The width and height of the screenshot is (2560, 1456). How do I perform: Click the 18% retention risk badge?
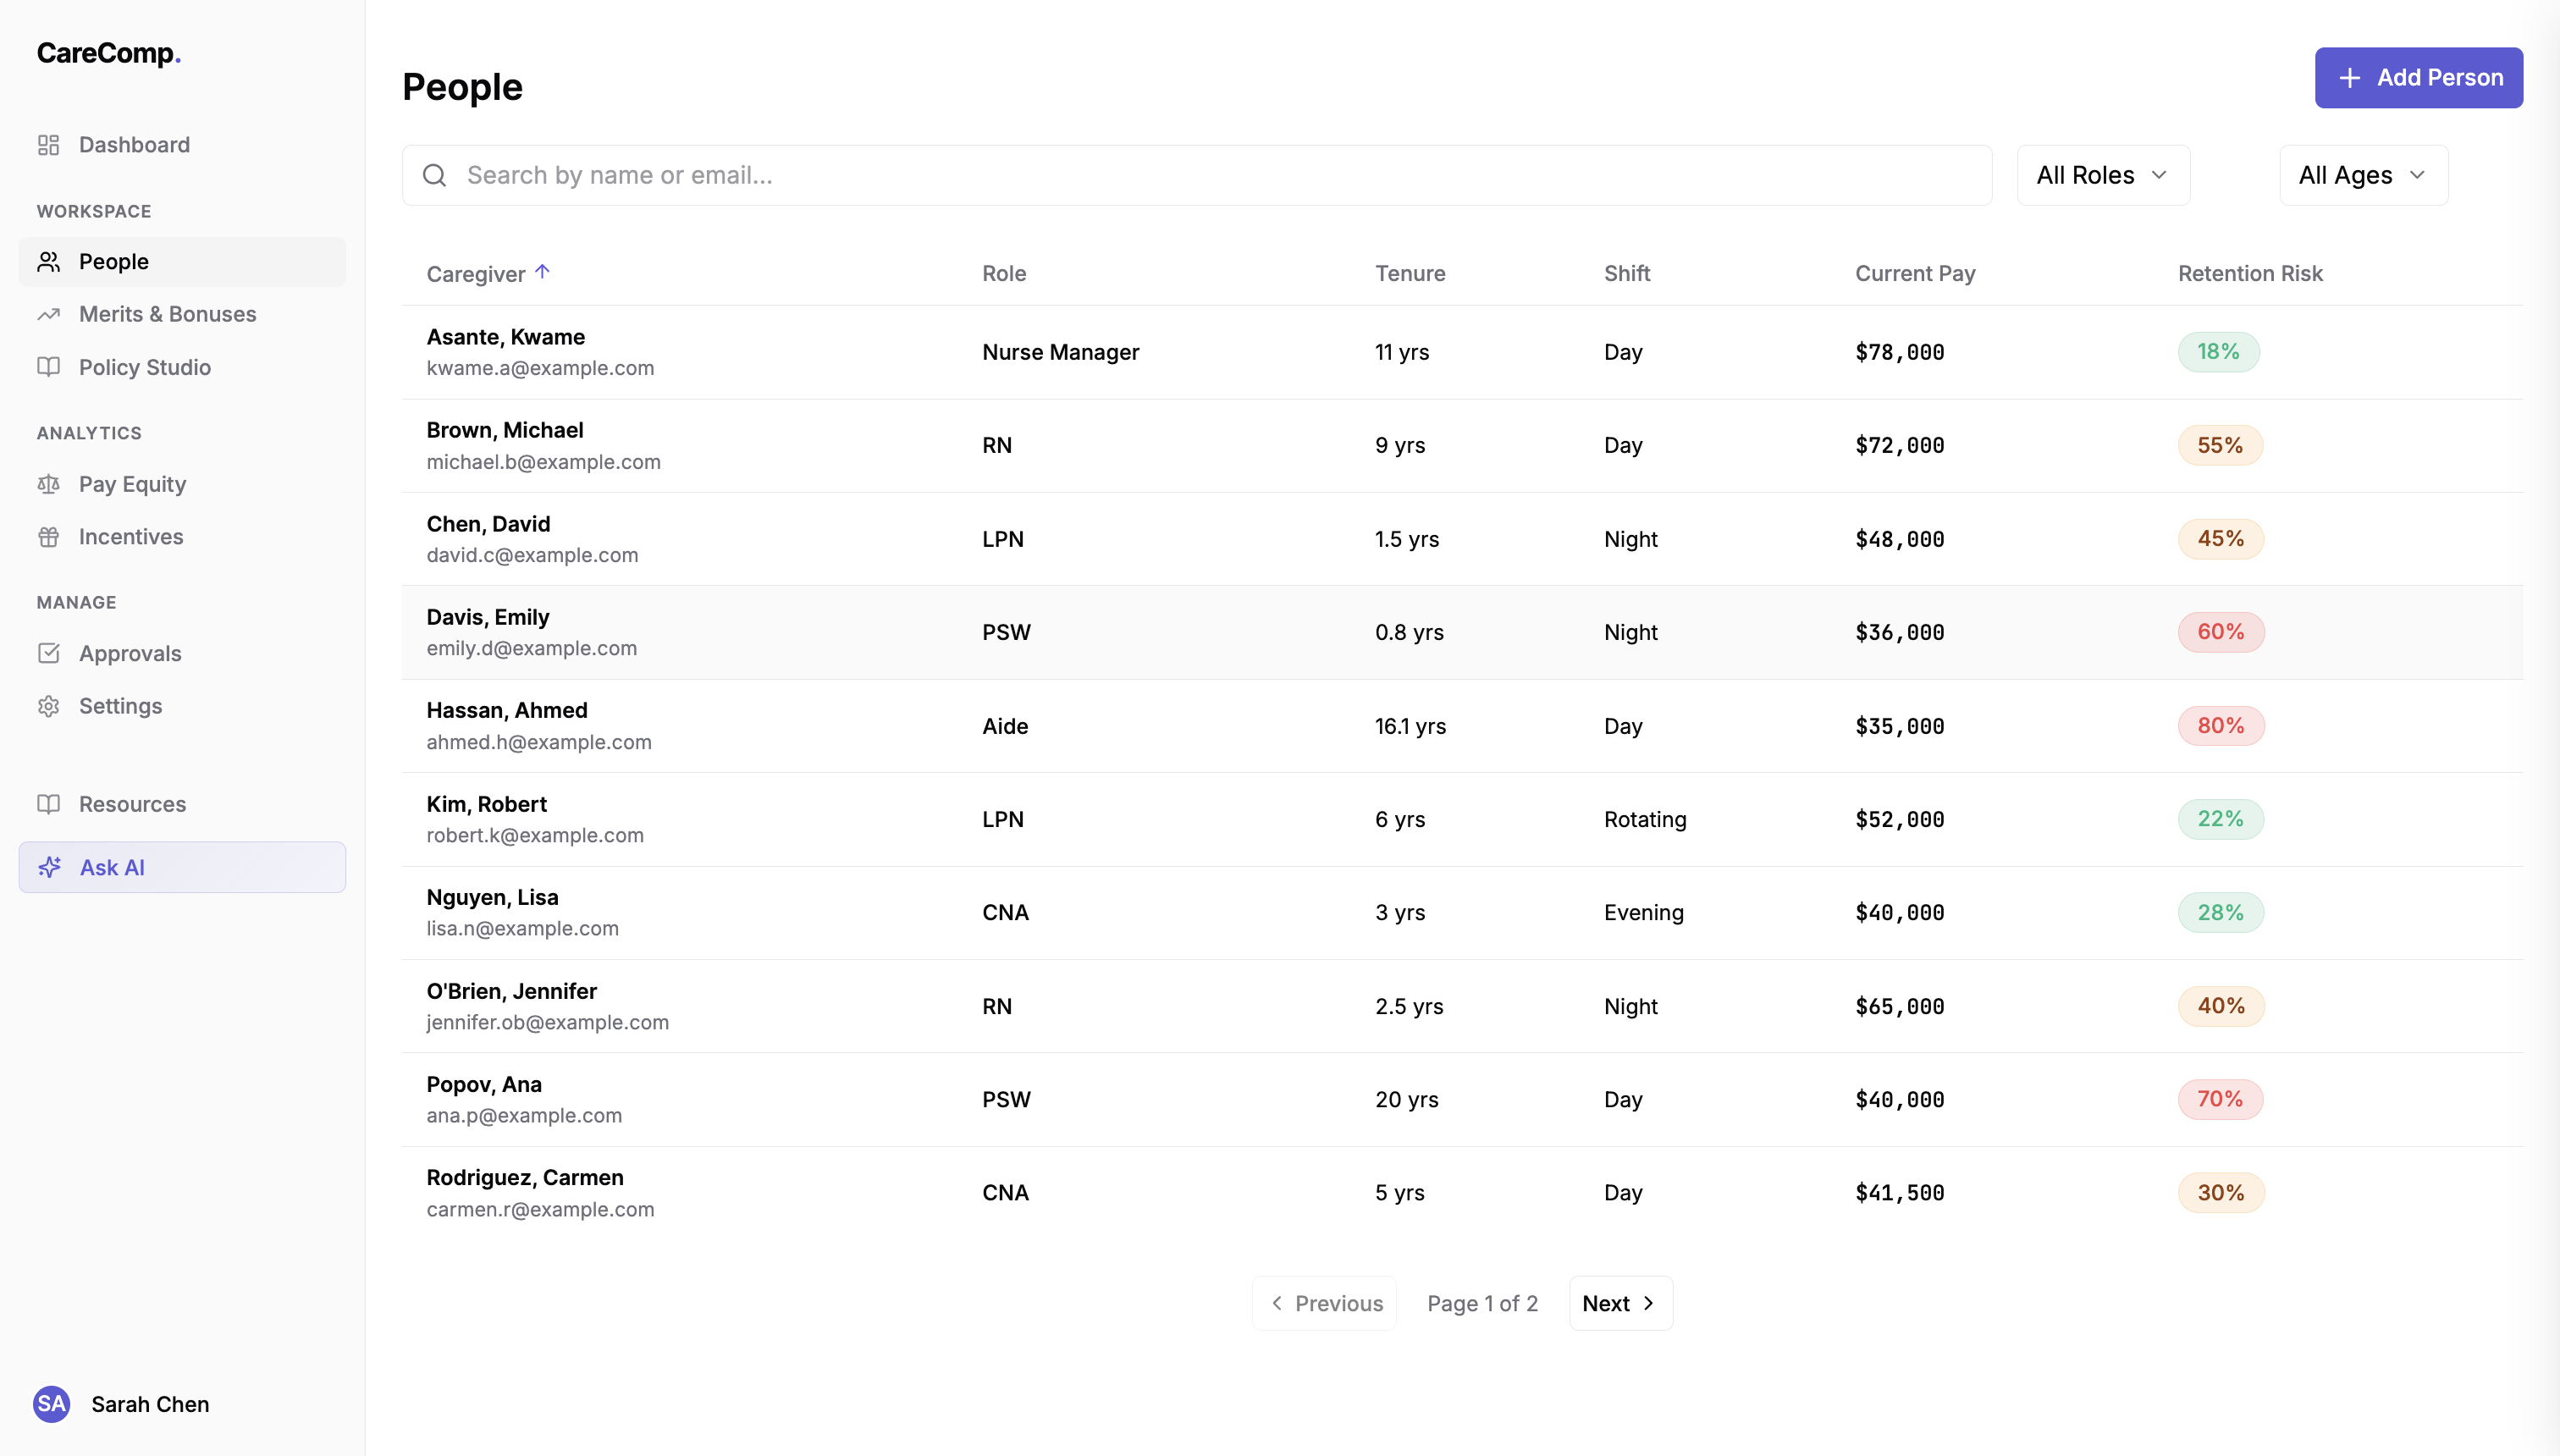coord(2218,352)
